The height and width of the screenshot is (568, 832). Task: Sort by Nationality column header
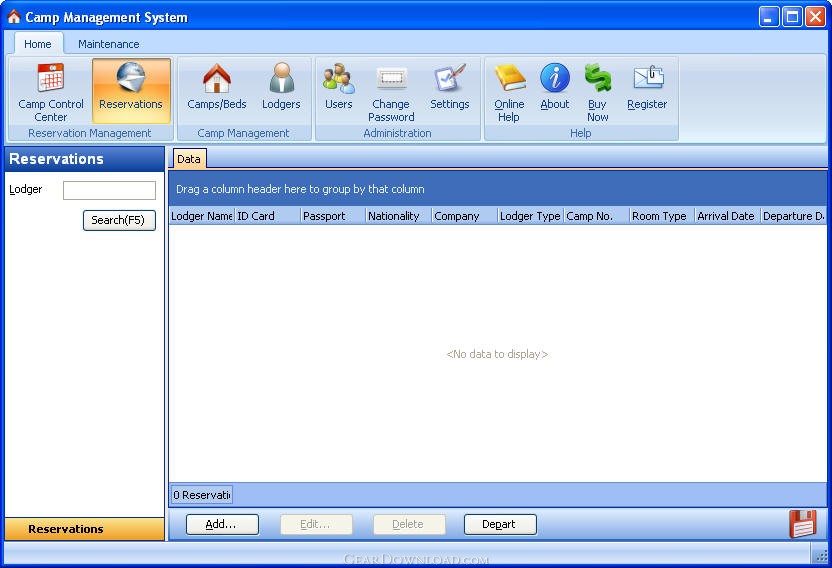pyautogui.click(x=398, y=216)
